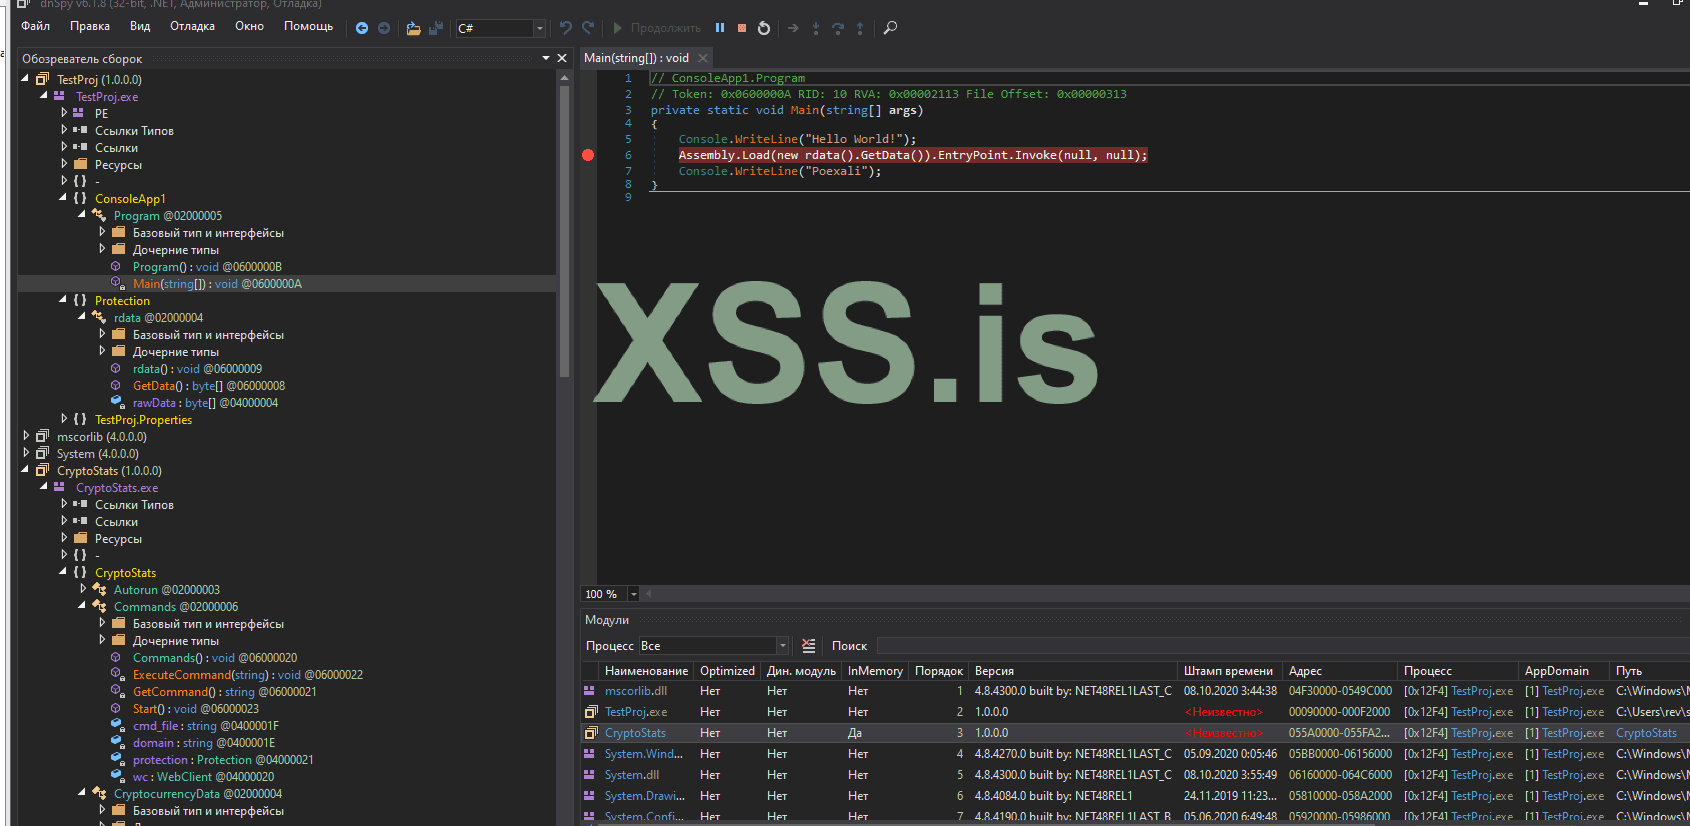Click the open file folder icon
Viewport: 1690px width, 826px height.
click(x=413, y=28)
